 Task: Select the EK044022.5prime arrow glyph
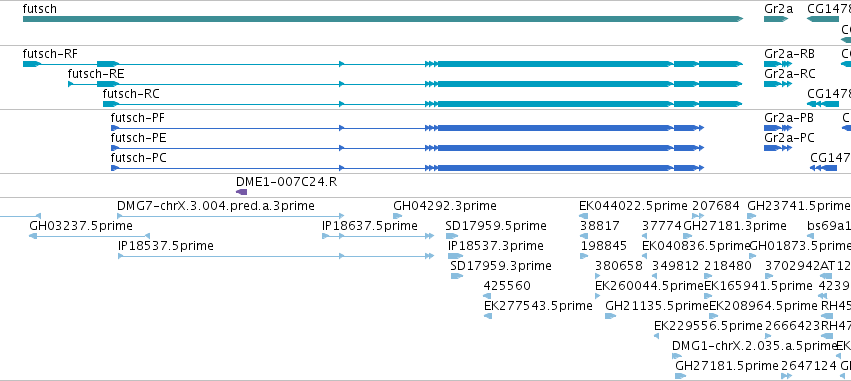tap(583, 216)
